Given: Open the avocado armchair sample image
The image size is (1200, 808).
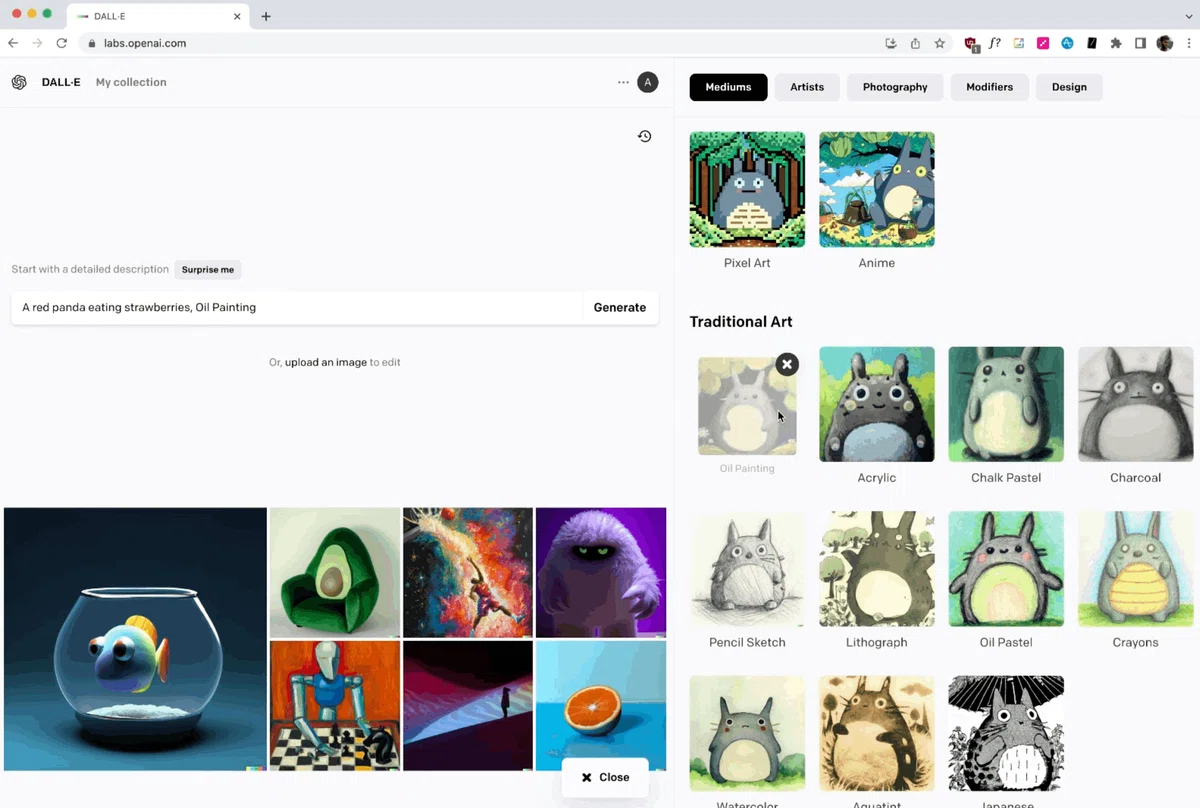Looking at the screenshot, I should 335,572.
